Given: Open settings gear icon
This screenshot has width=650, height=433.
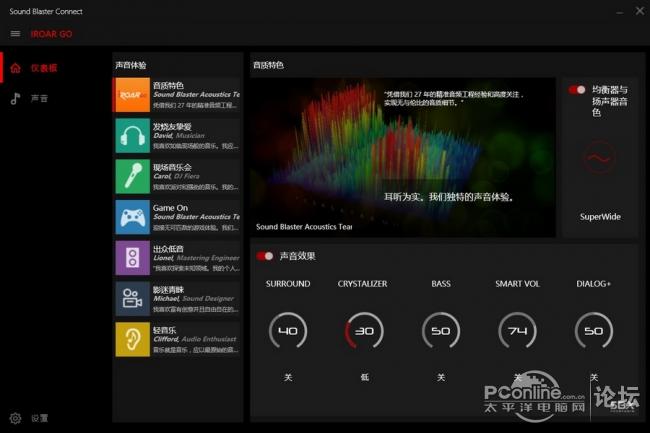Looking at the screenshot, I should pos(15,418).
